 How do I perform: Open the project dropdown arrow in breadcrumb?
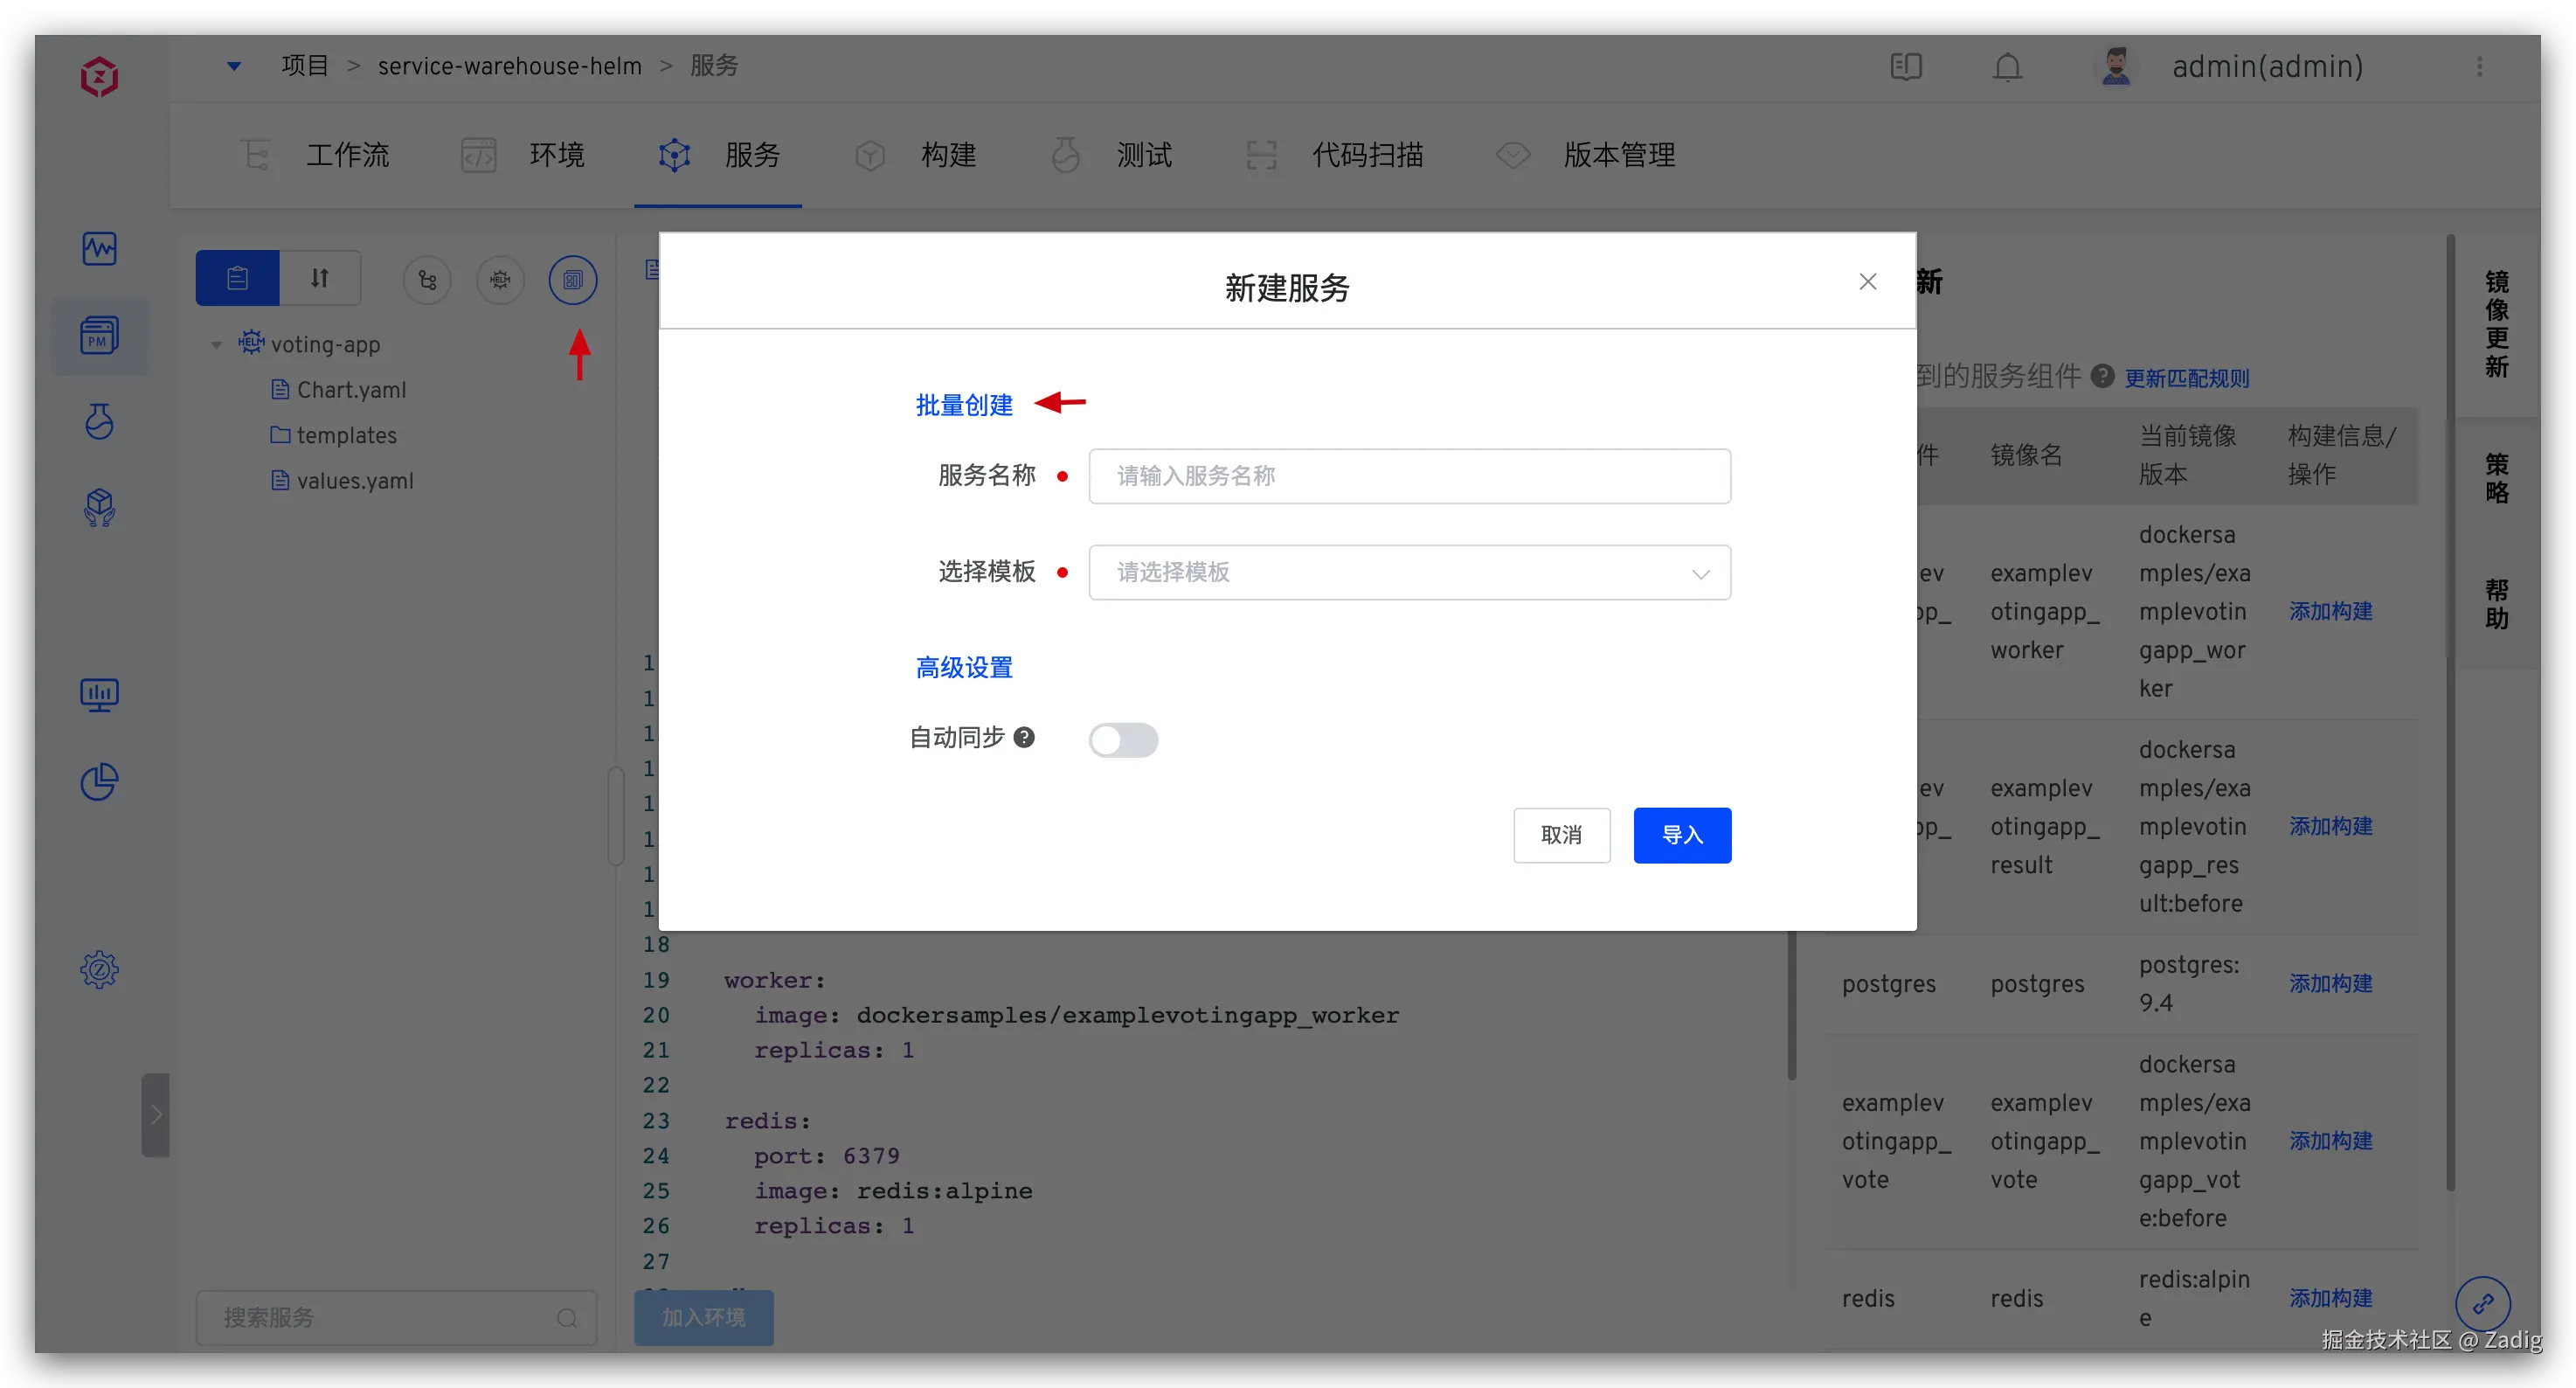coord(234,66)
